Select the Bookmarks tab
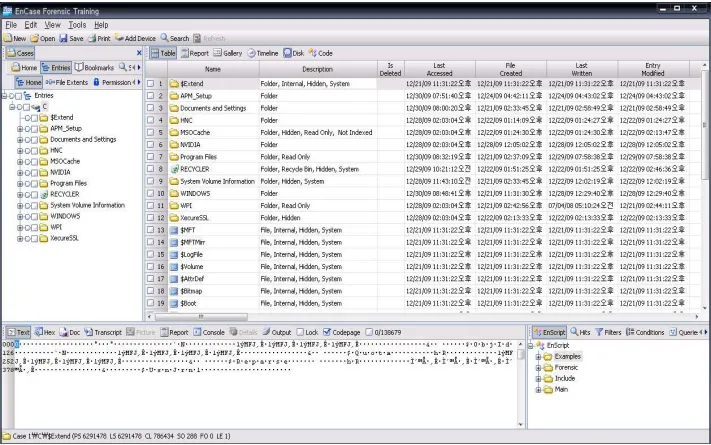Viewport: 711px width, 445px height. click(96, 67)
